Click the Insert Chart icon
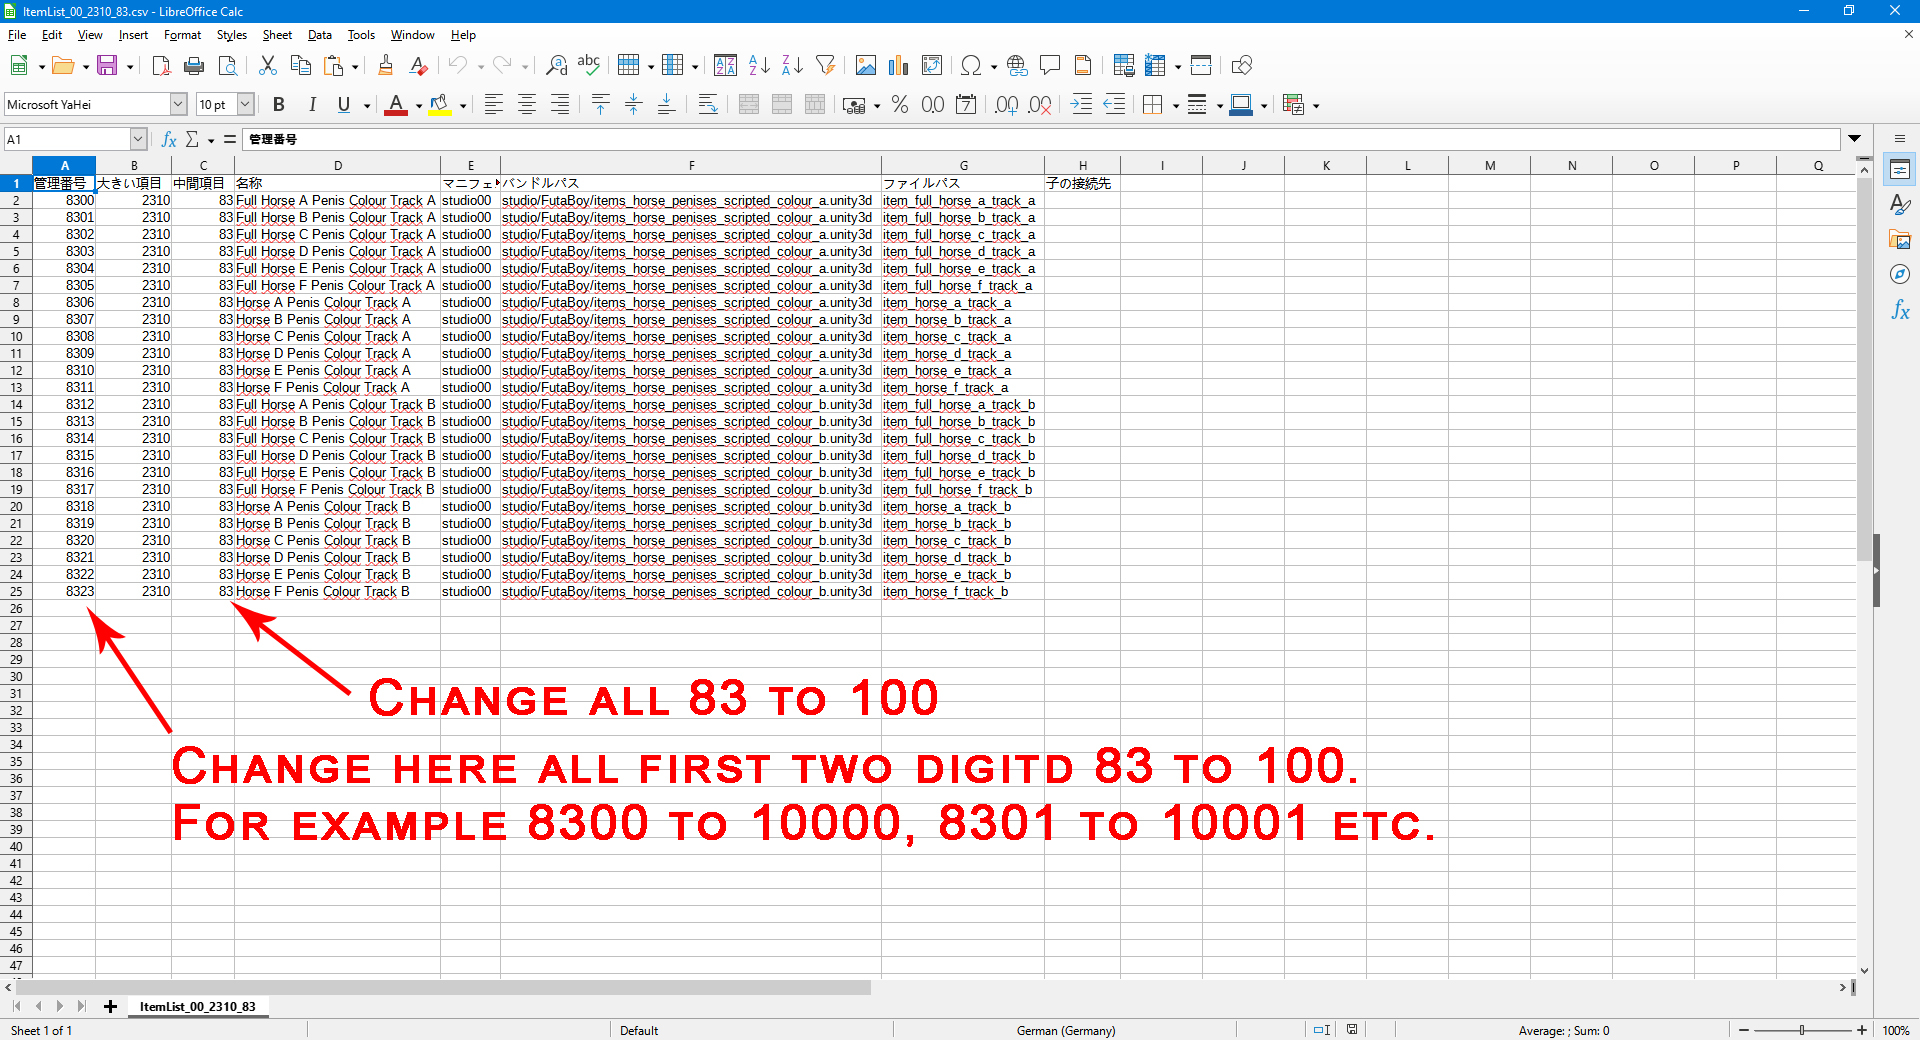This screenshot has height=1040, width=1920. point(898,66)
